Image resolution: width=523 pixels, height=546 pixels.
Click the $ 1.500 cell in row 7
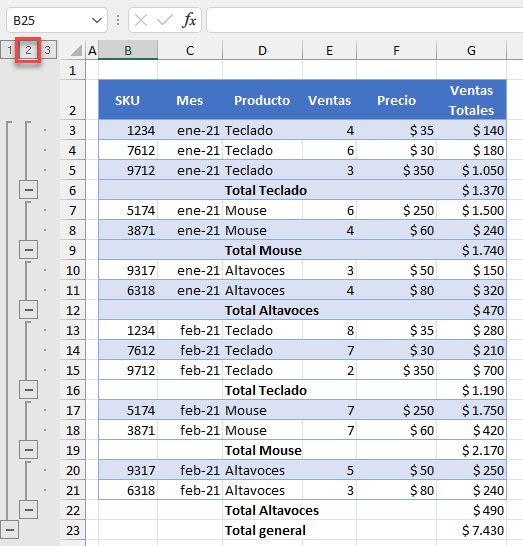(x=471, y=210)
